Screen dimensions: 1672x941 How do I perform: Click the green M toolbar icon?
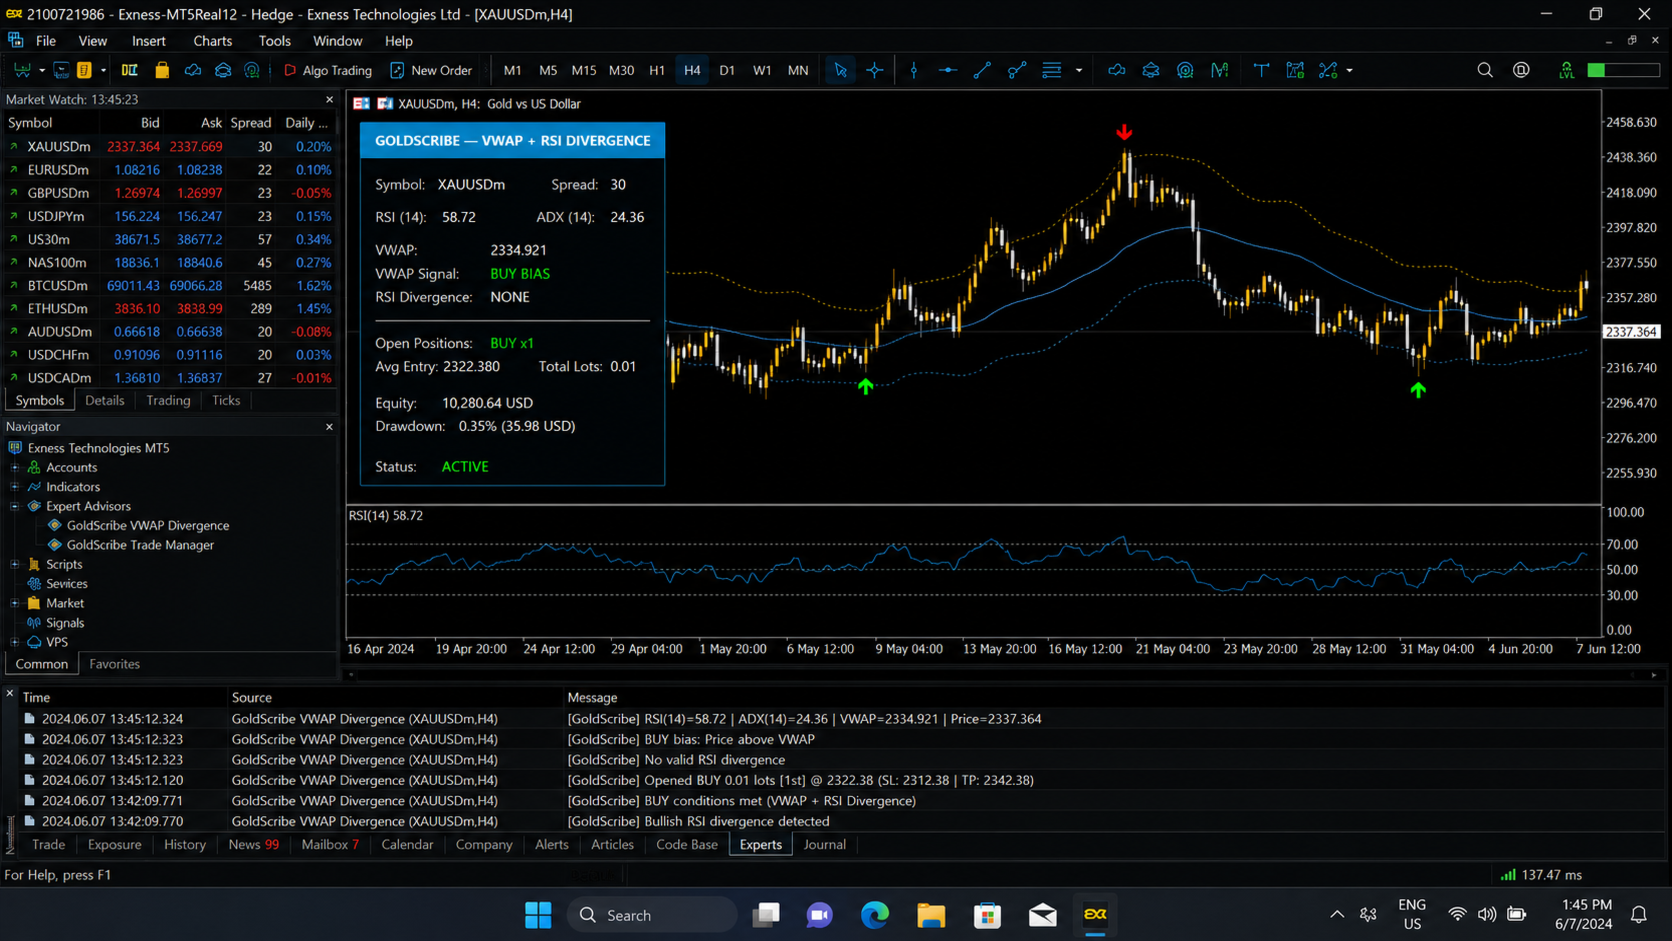click(1219, 70)
